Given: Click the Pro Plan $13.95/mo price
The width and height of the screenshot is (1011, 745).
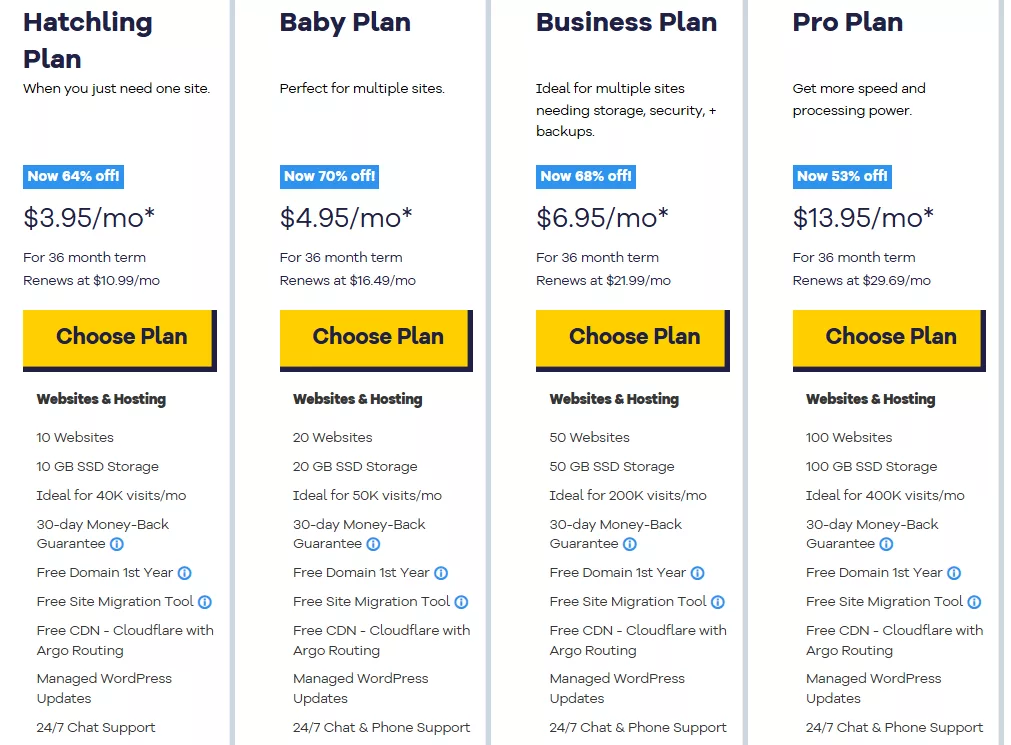Looking at the screenshot, I should coord(862,217).
